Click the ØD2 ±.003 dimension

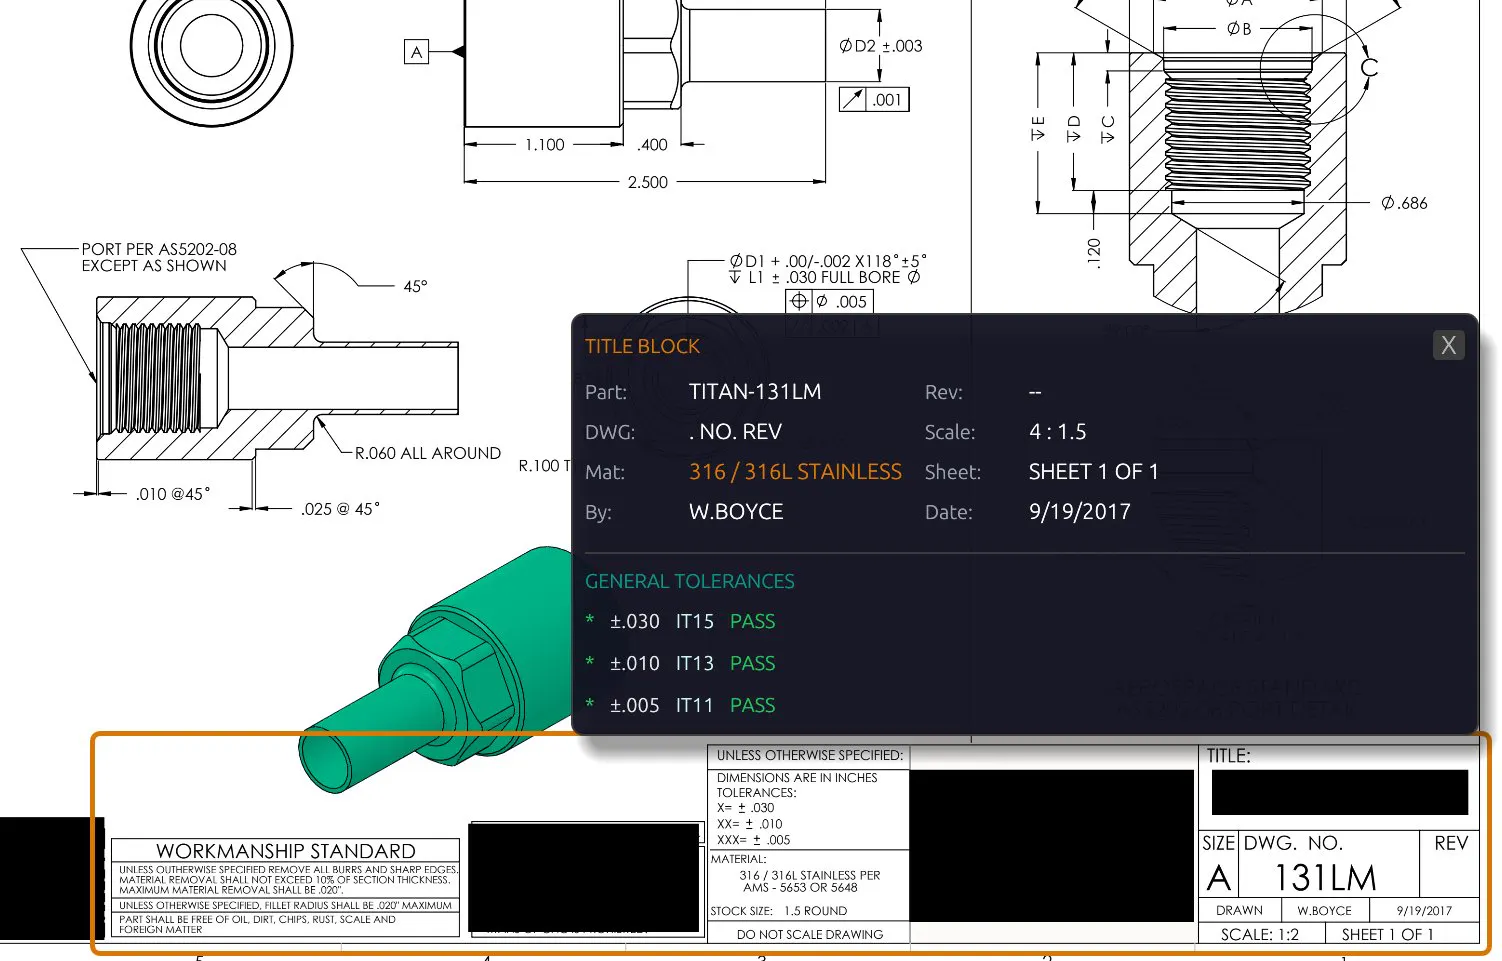coord(880,46)
